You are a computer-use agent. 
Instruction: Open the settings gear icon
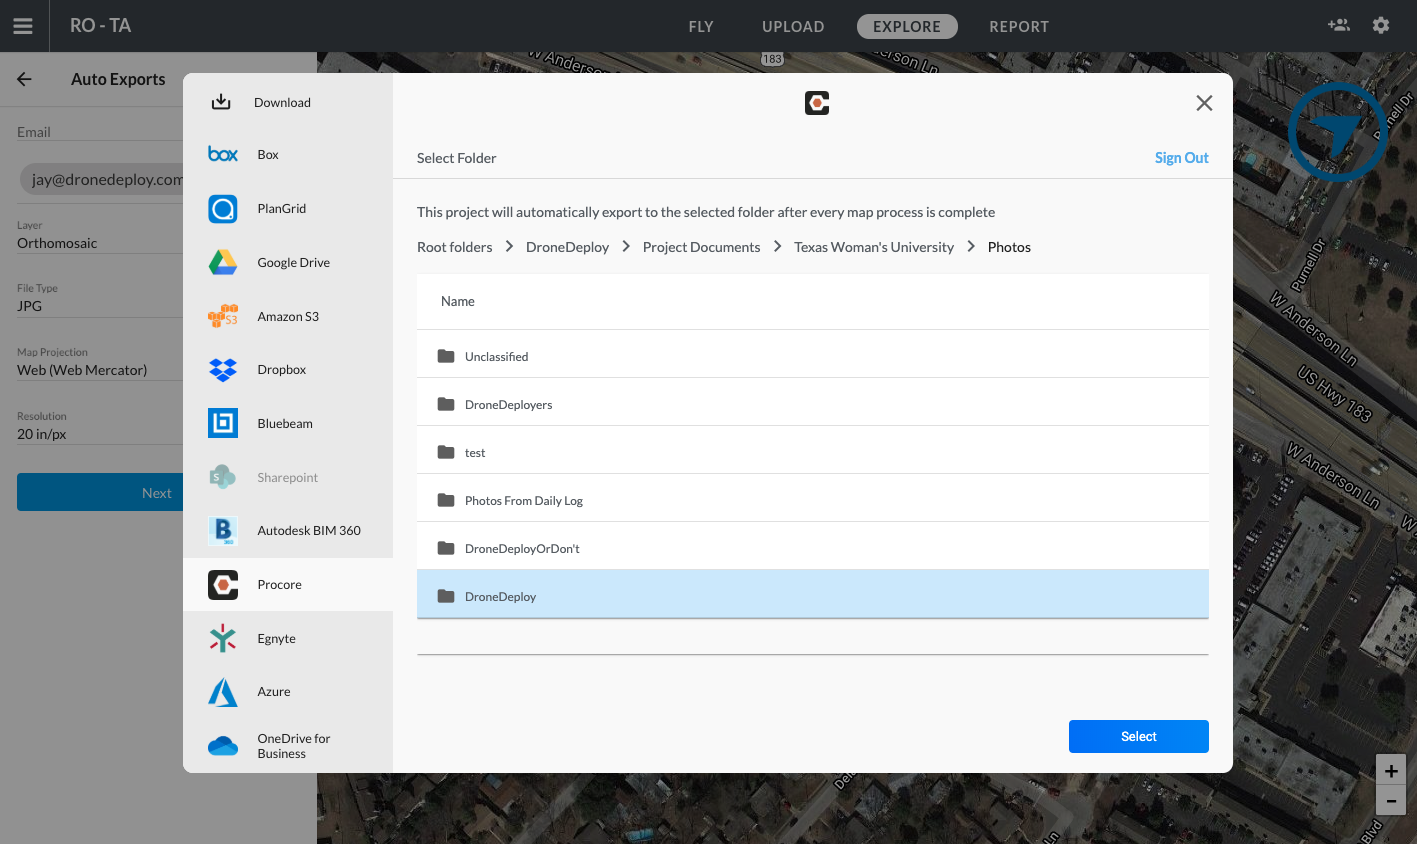coord(1381,25)
